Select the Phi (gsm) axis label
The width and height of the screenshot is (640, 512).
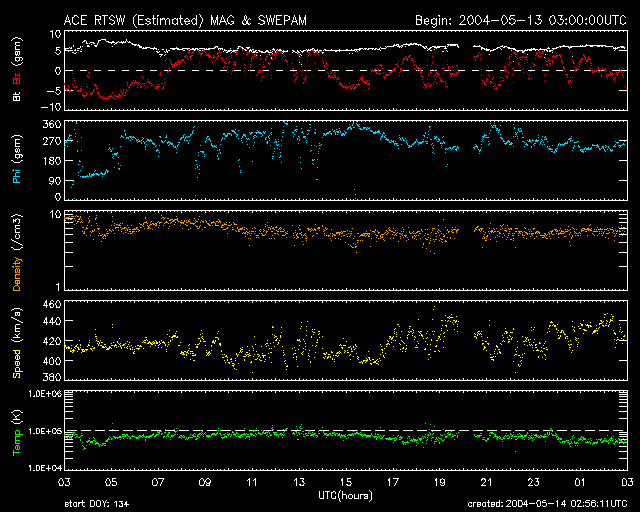[x=17, y=160]
